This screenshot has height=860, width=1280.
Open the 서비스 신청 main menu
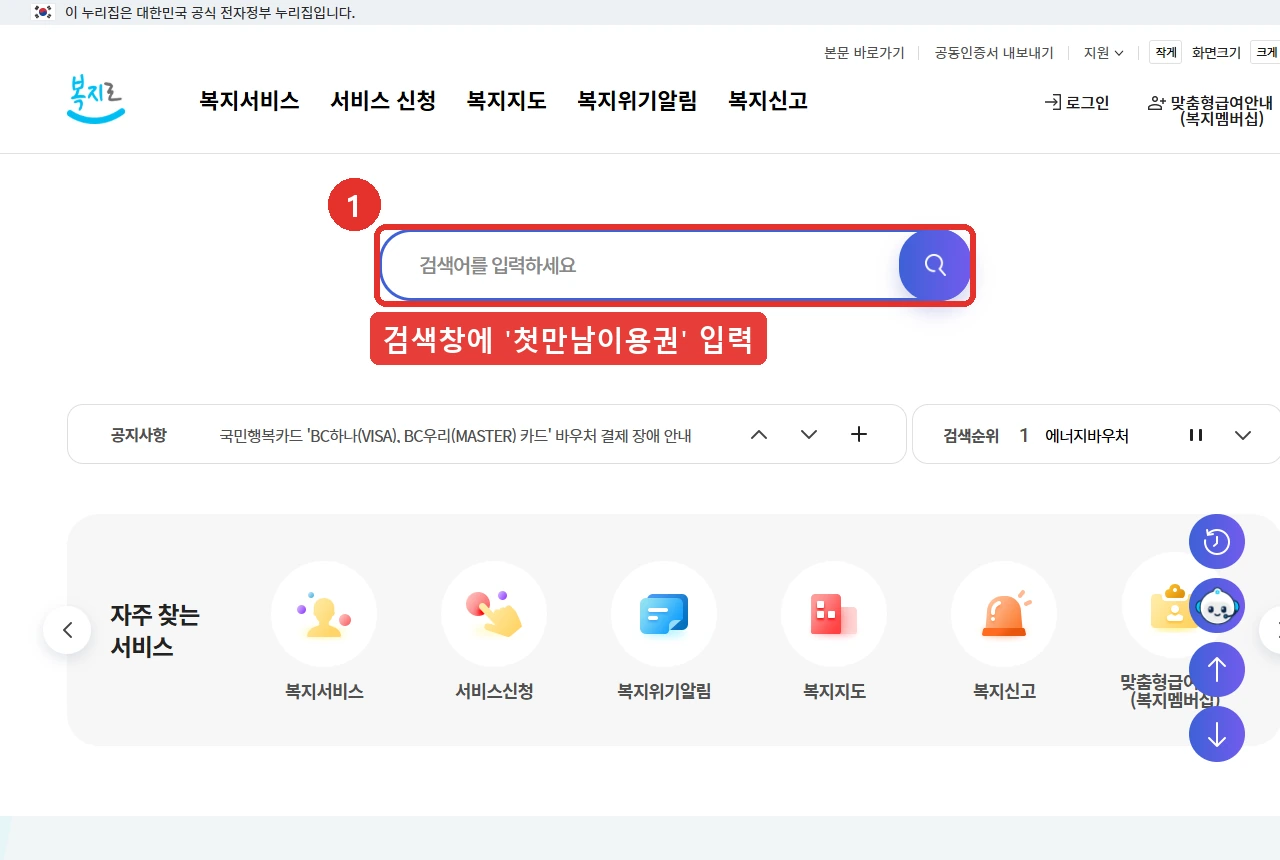383,101
